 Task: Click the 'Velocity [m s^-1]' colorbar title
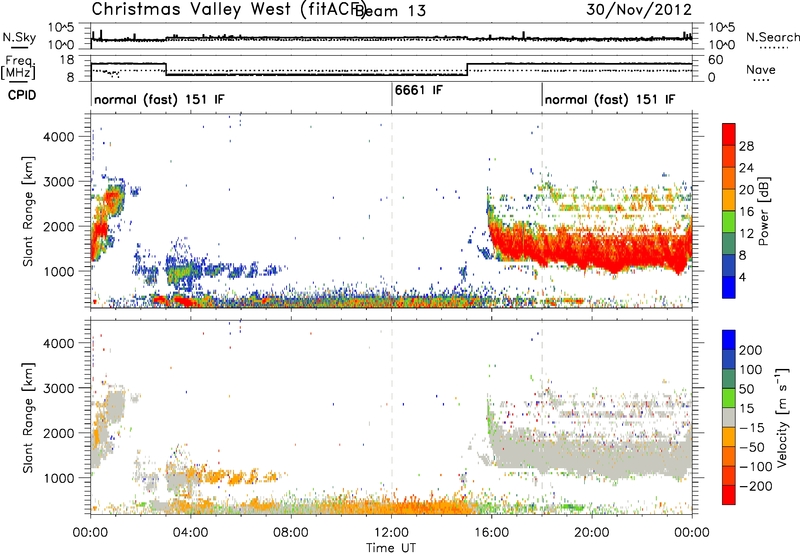coord(783,417)
